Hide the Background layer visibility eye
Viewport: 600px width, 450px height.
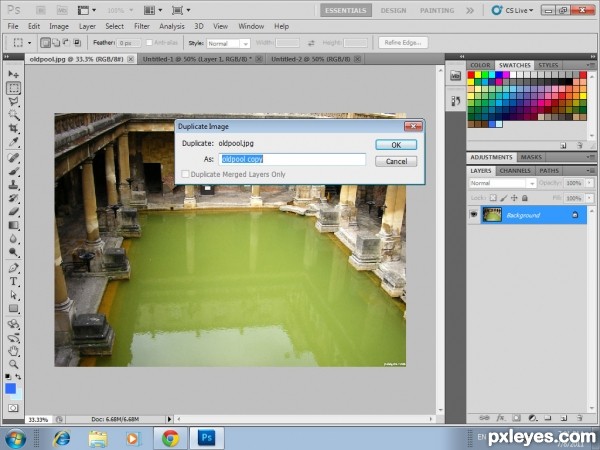click(474, 215)
